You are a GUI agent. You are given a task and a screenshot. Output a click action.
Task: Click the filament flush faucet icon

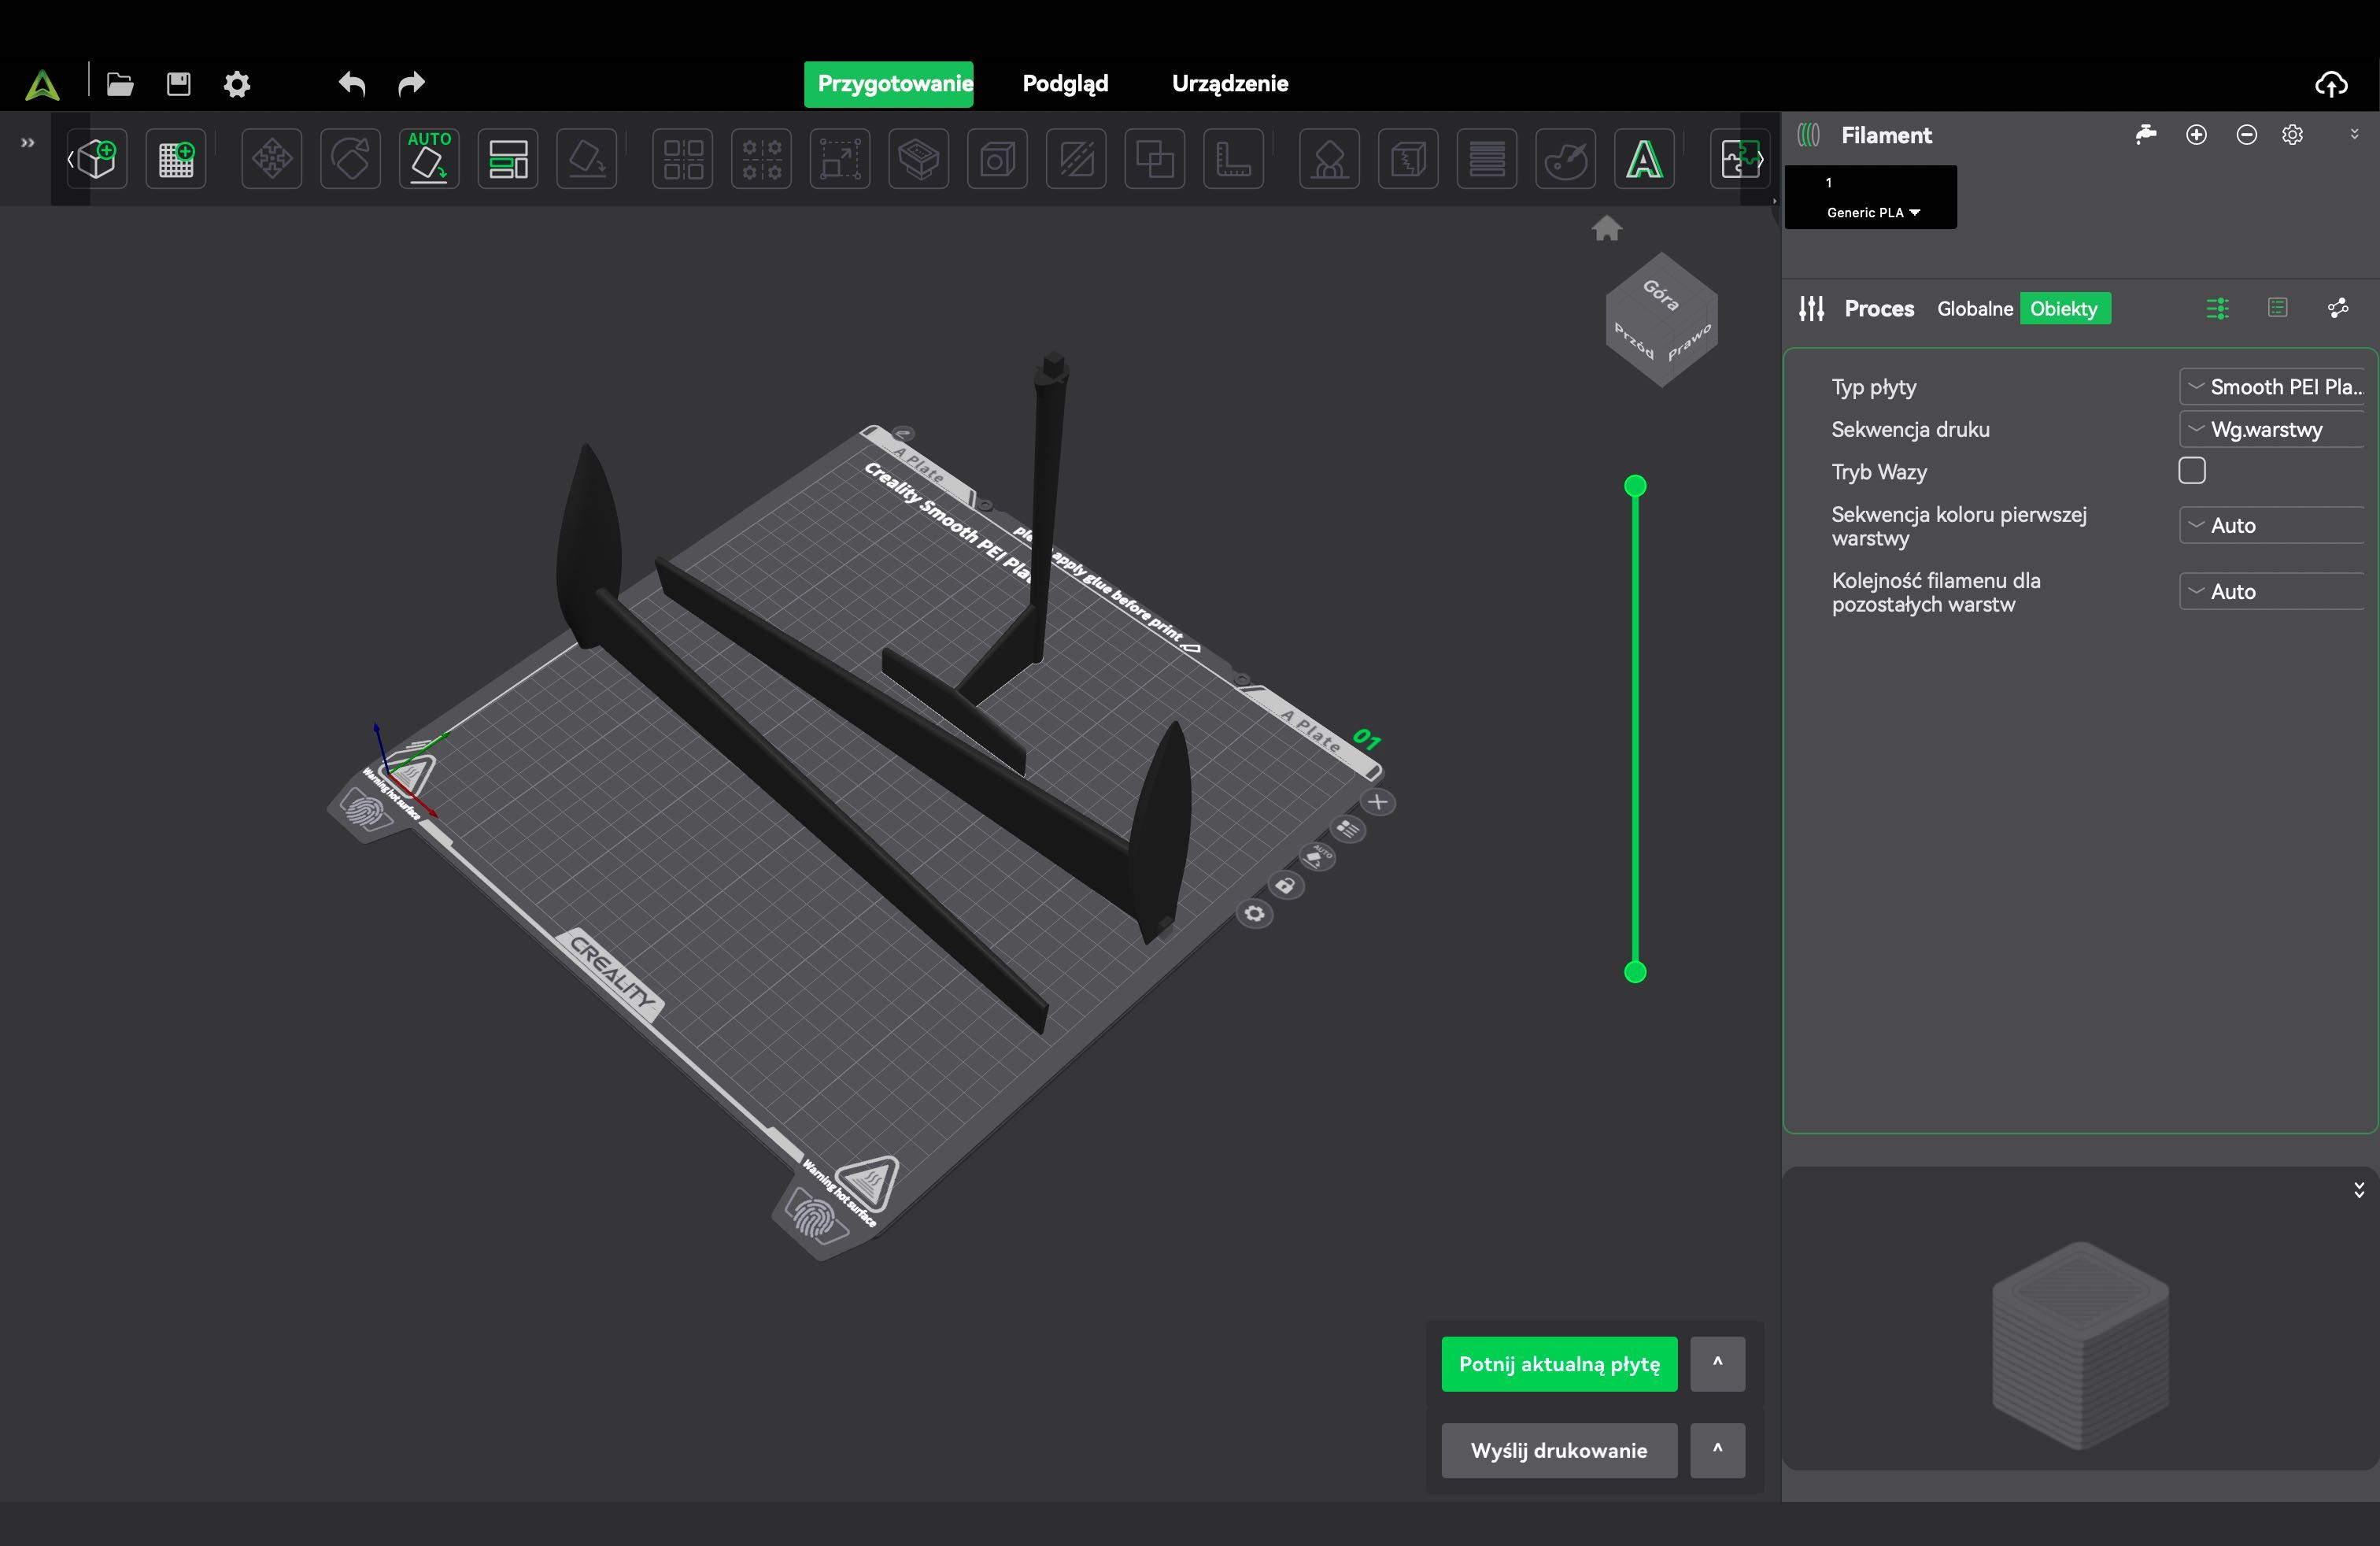2145,135
